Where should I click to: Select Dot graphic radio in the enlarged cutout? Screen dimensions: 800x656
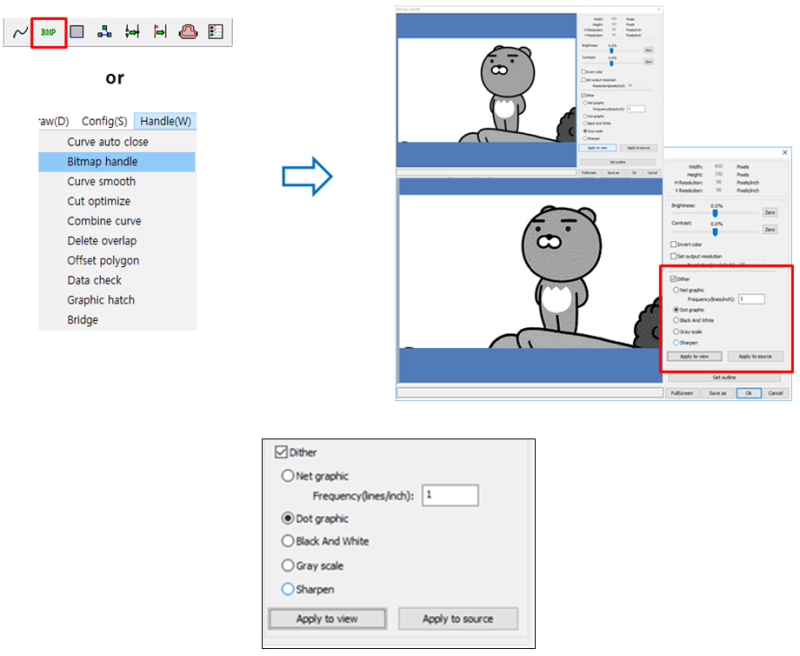click(288, 519)
